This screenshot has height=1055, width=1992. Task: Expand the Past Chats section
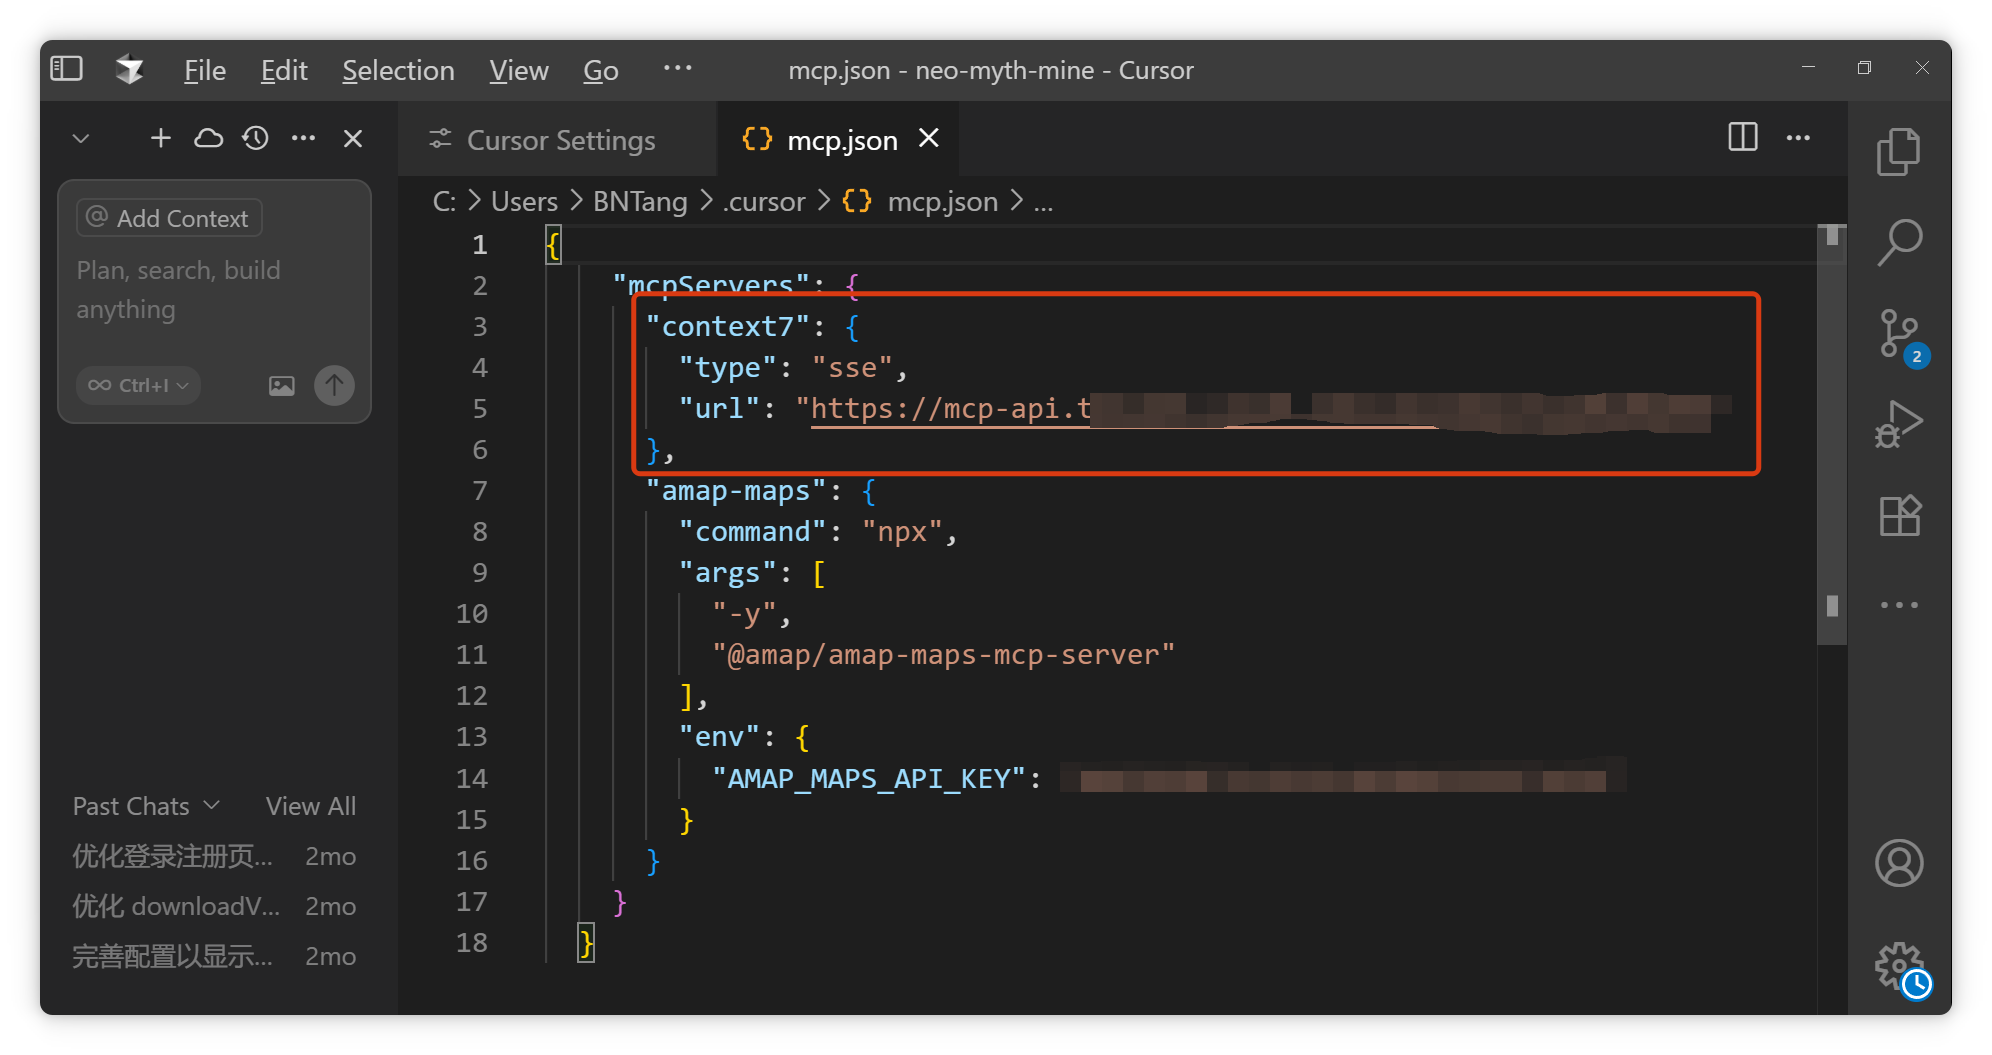point(146,806)
